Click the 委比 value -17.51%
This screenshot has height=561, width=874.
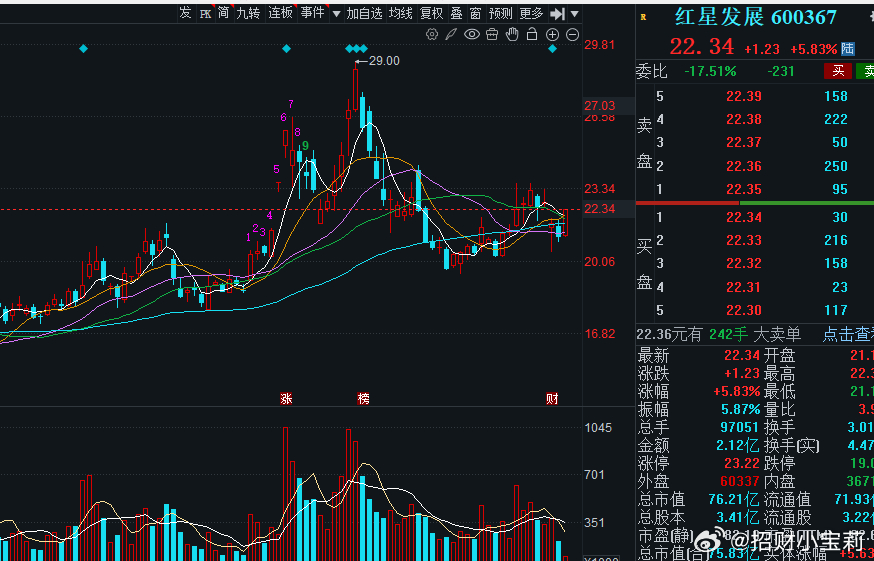point(710,71)
